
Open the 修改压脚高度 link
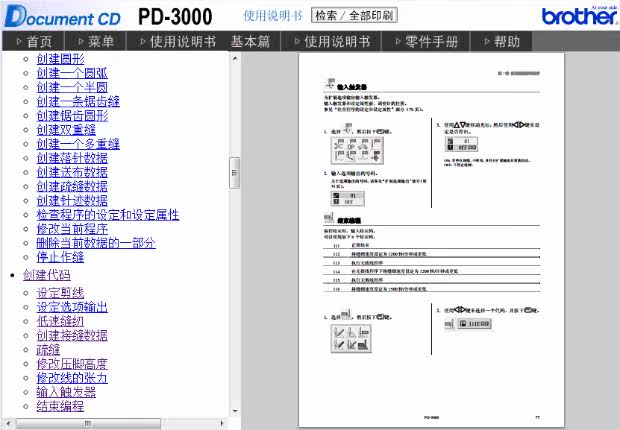click(72, 364)
